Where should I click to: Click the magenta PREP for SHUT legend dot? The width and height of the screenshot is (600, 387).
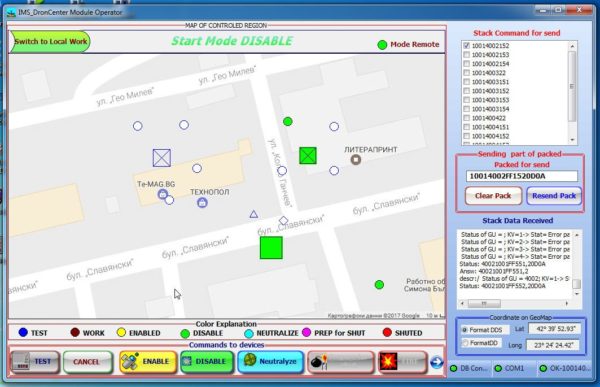[307, 332]
